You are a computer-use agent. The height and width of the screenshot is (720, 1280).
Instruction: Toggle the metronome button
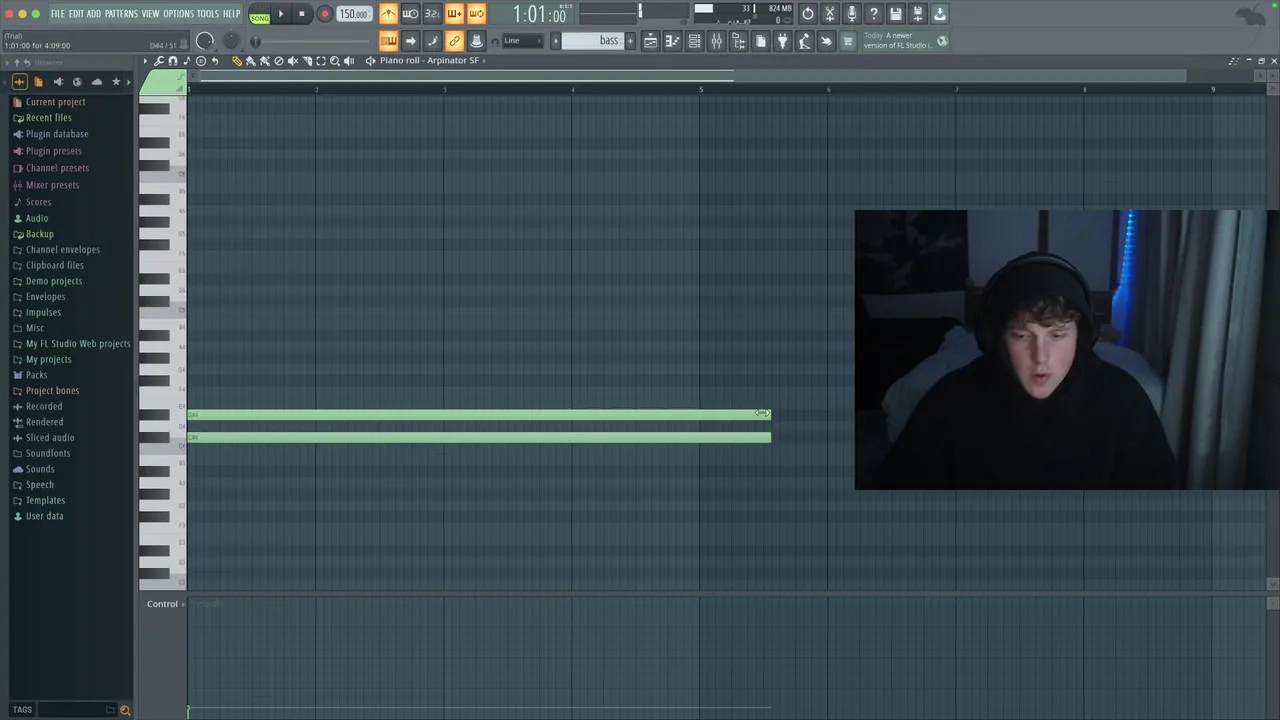pos(388,14)
